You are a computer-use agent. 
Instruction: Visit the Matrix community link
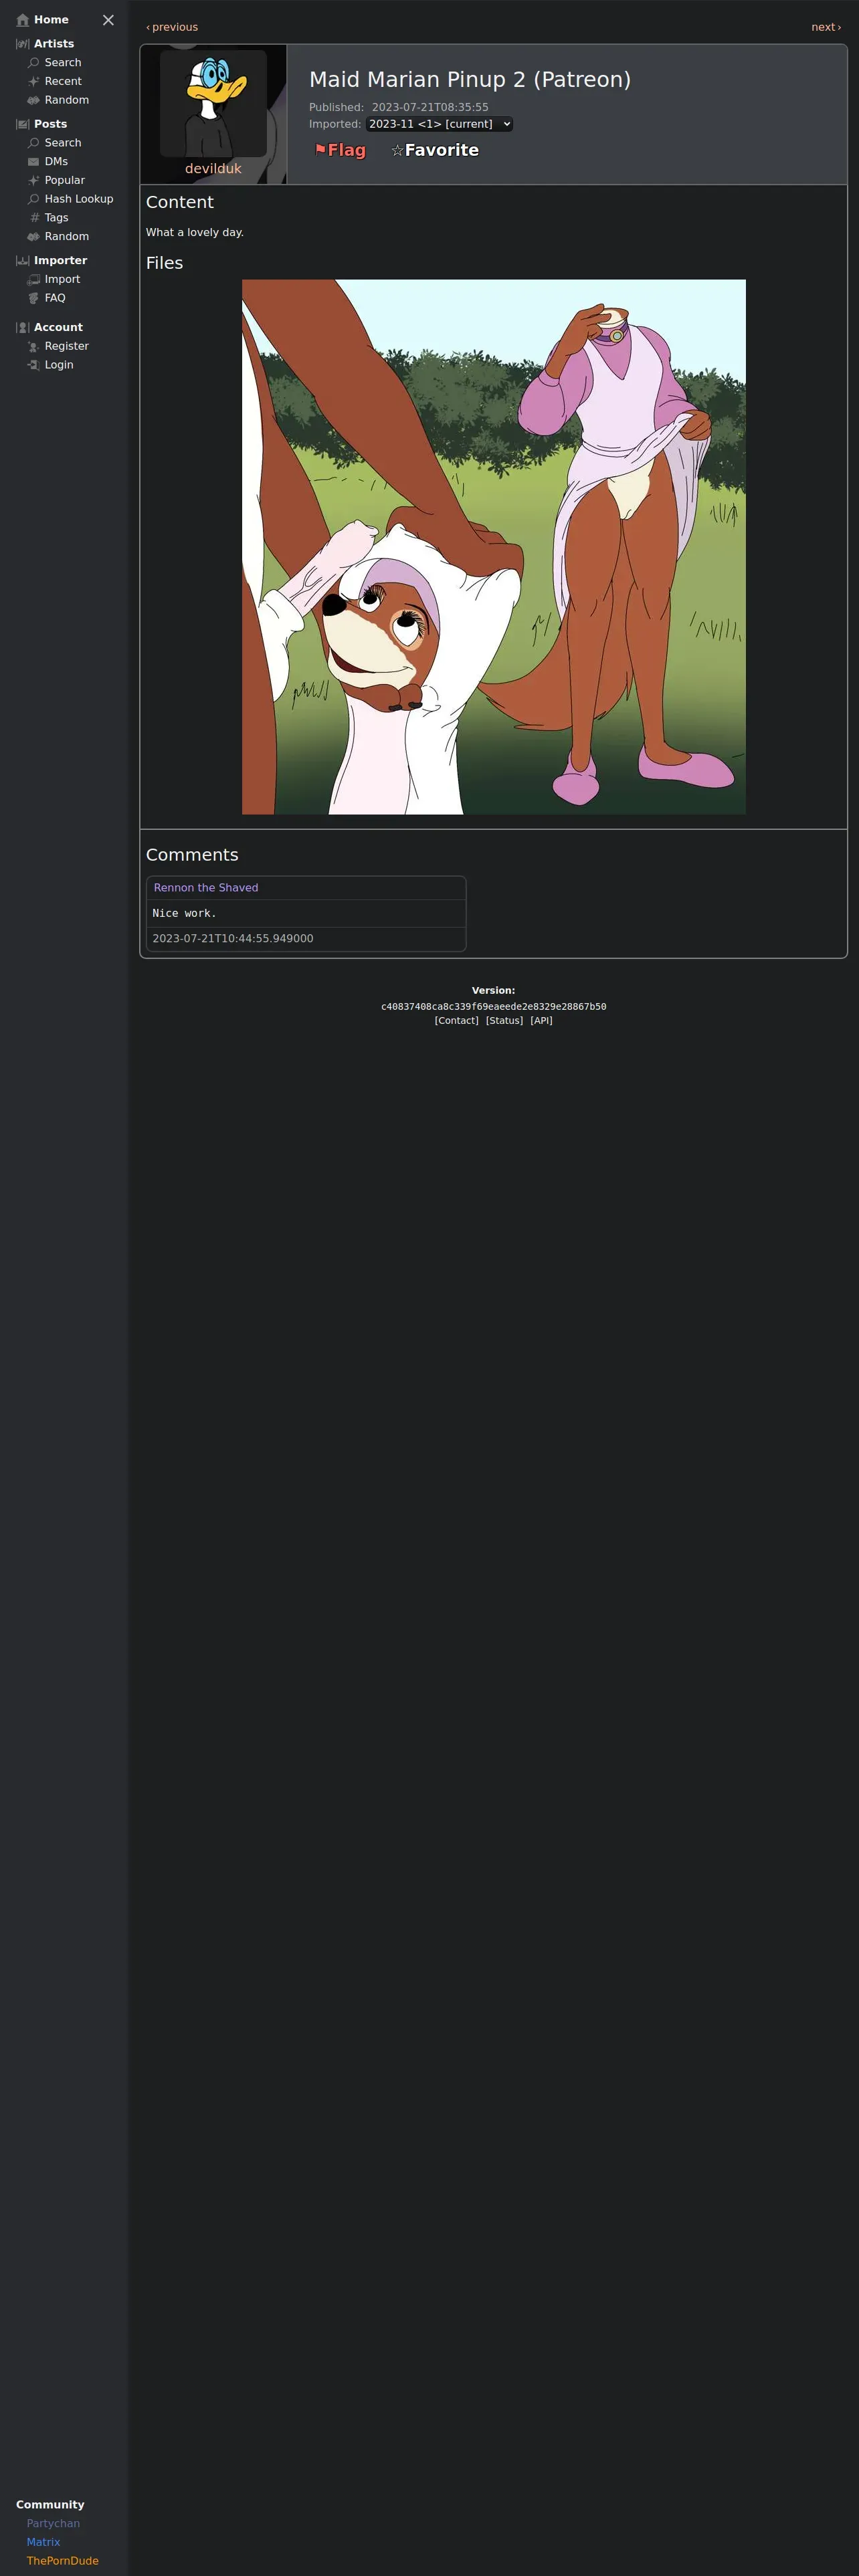click(43, 2542)
